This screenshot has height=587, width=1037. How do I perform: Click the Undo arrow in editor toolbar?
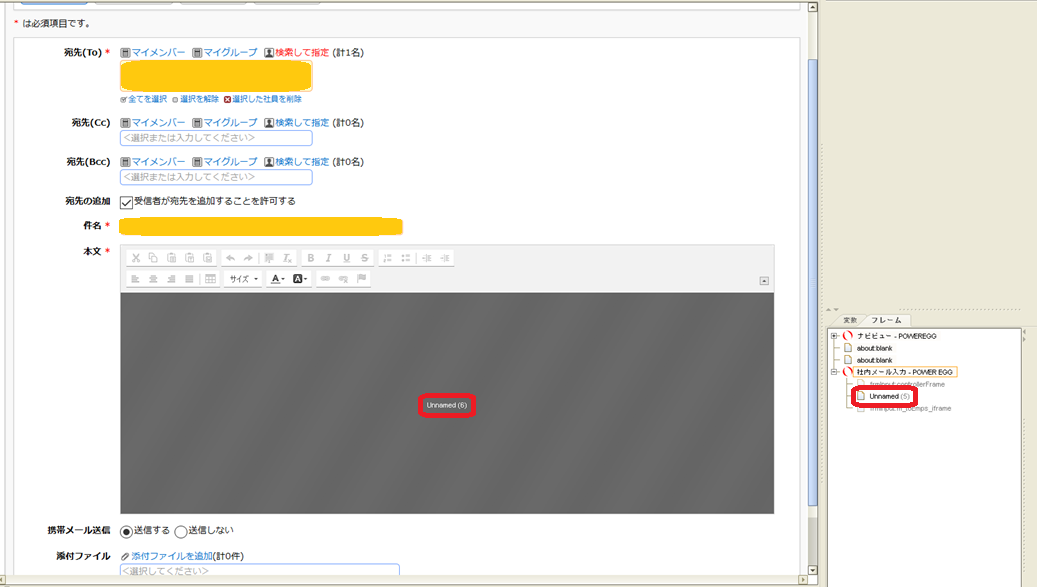coord(230,258)
